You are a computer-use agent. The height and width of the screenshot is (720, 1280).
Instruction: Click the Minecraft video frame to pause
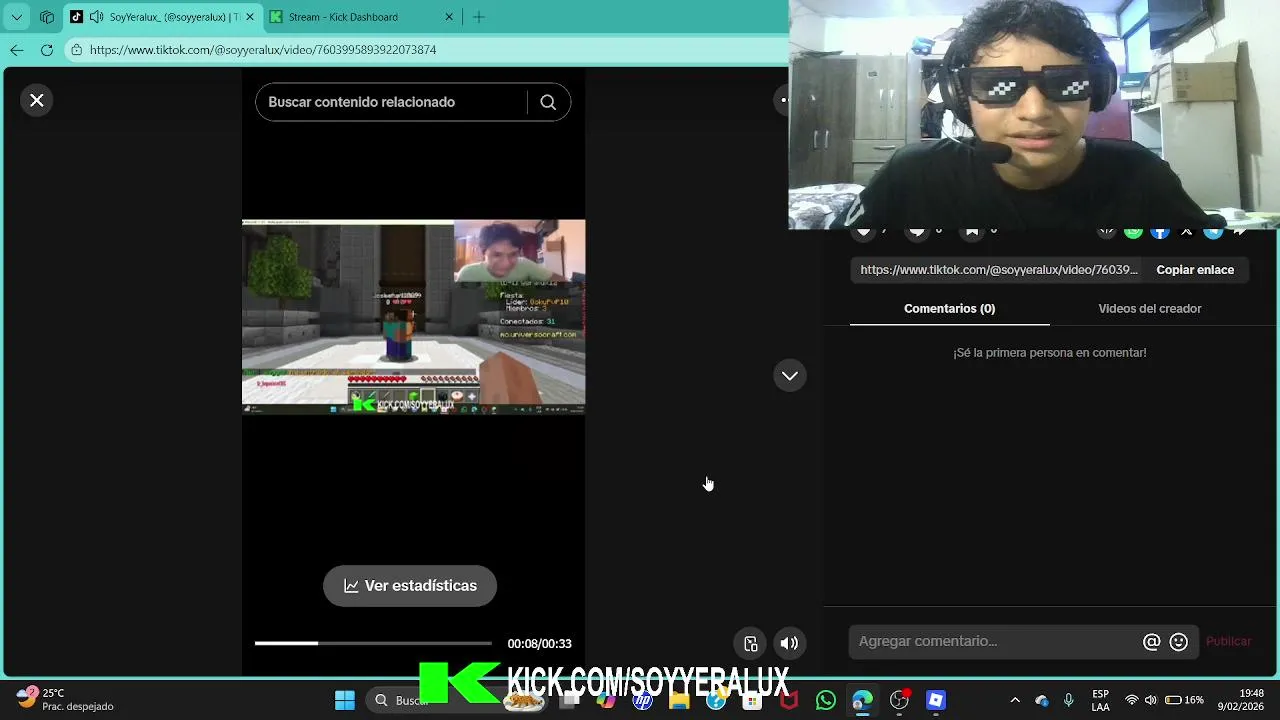413,316
